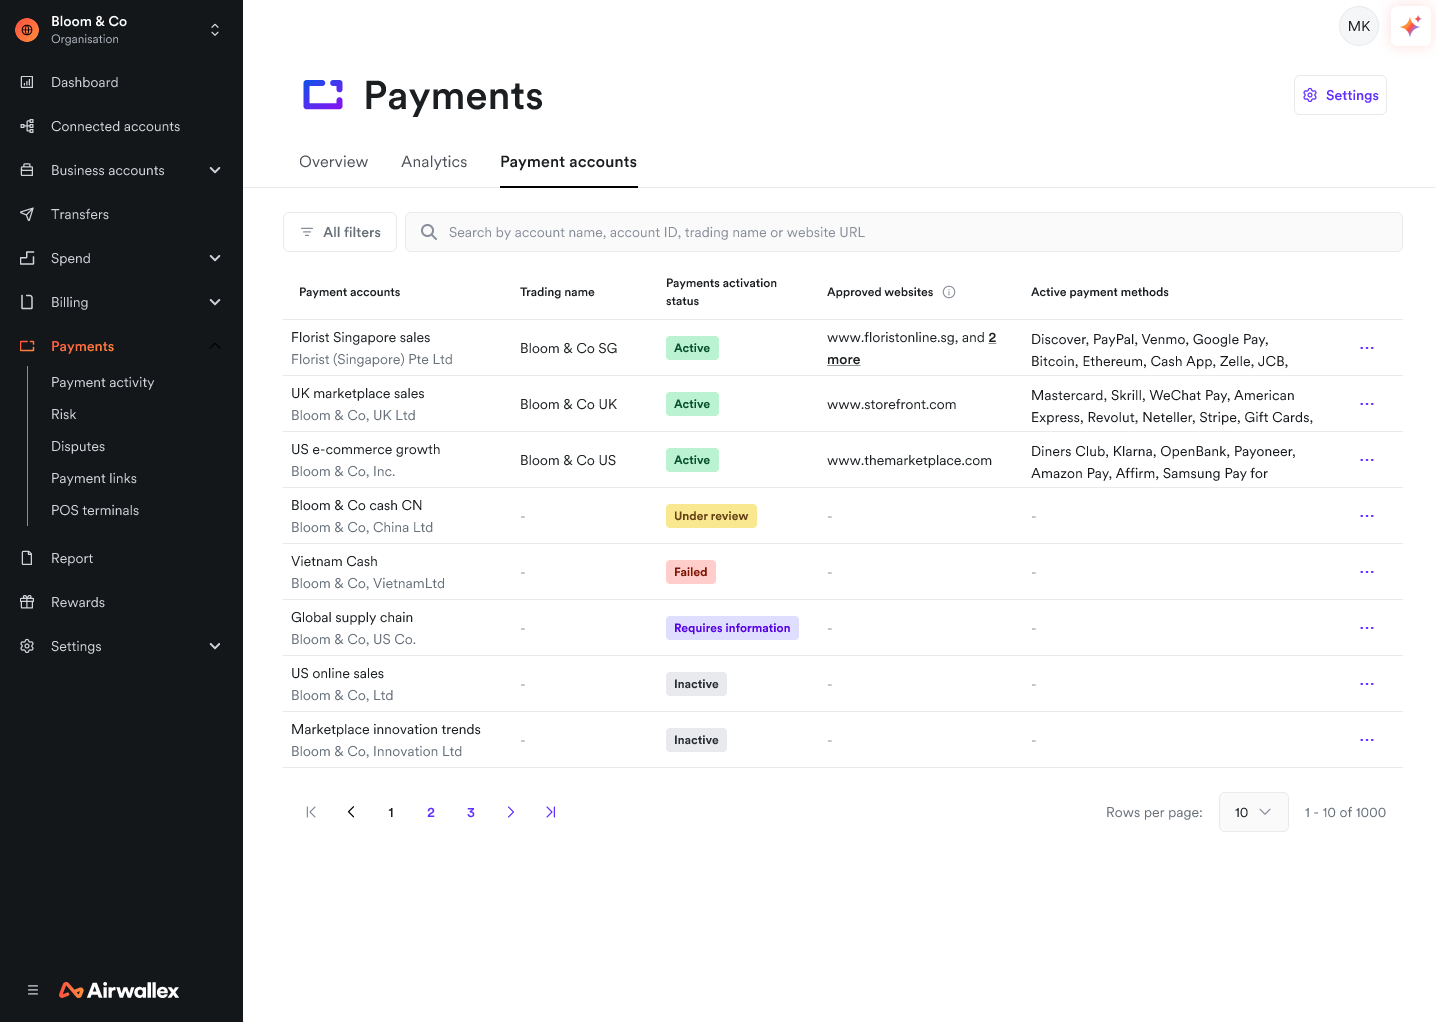Click 'Vietnam Cash' account name
The width and height of the screenshot is (1436, 1022).
pos(335,562)
